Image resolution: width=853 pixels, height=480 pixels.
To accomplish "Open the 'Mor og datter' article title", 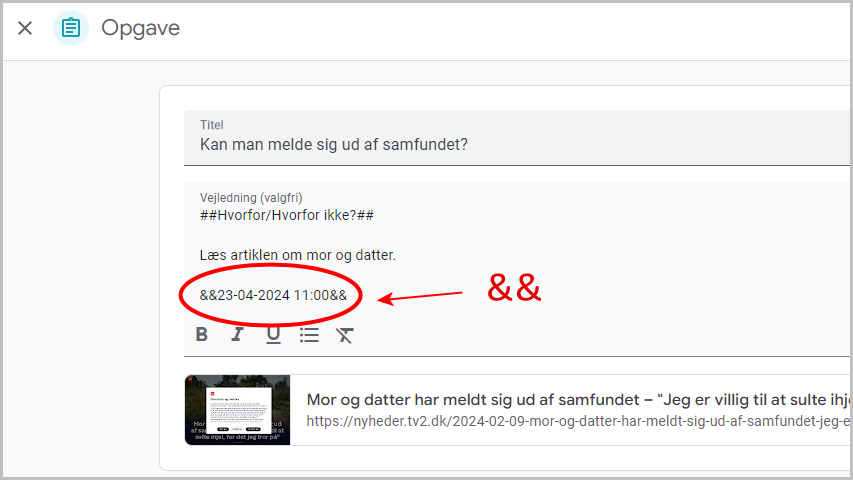I will tap(578, 400).
